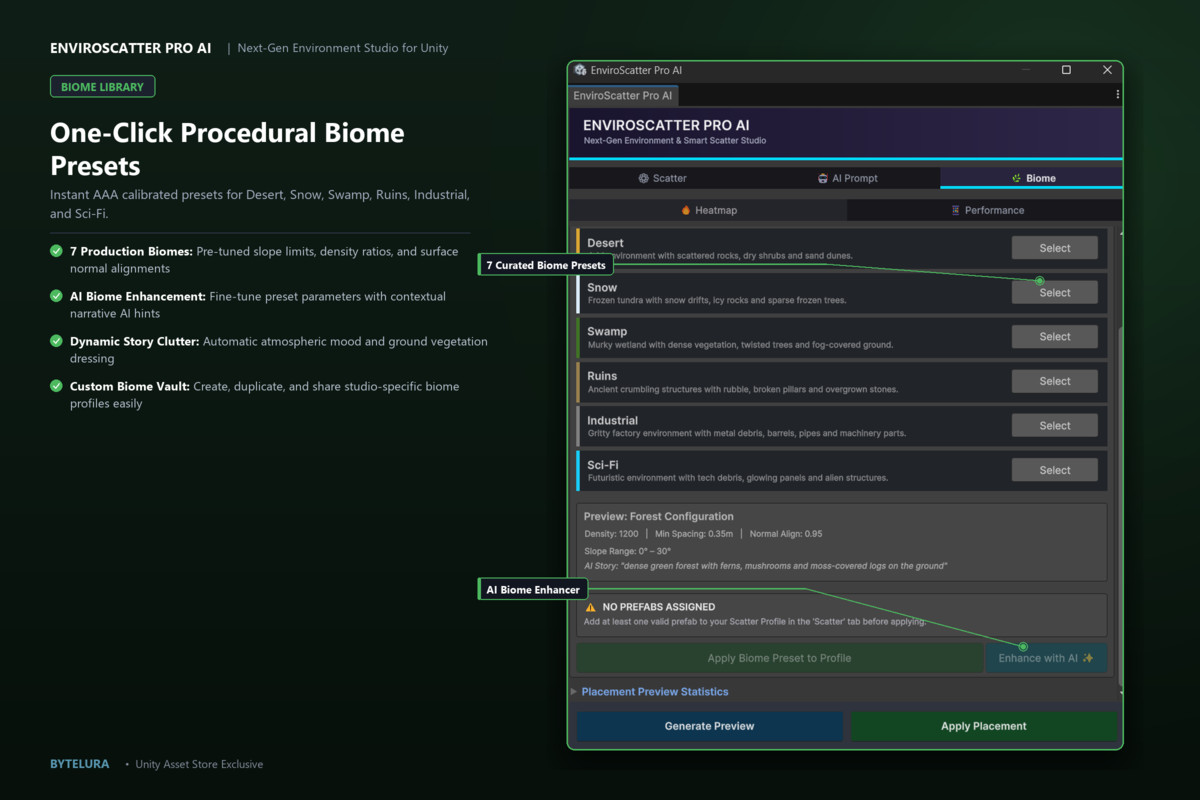This screenshot has height=800, width=1200.
Task: Switch to the Scatter tab
Action: coord(662,178)
